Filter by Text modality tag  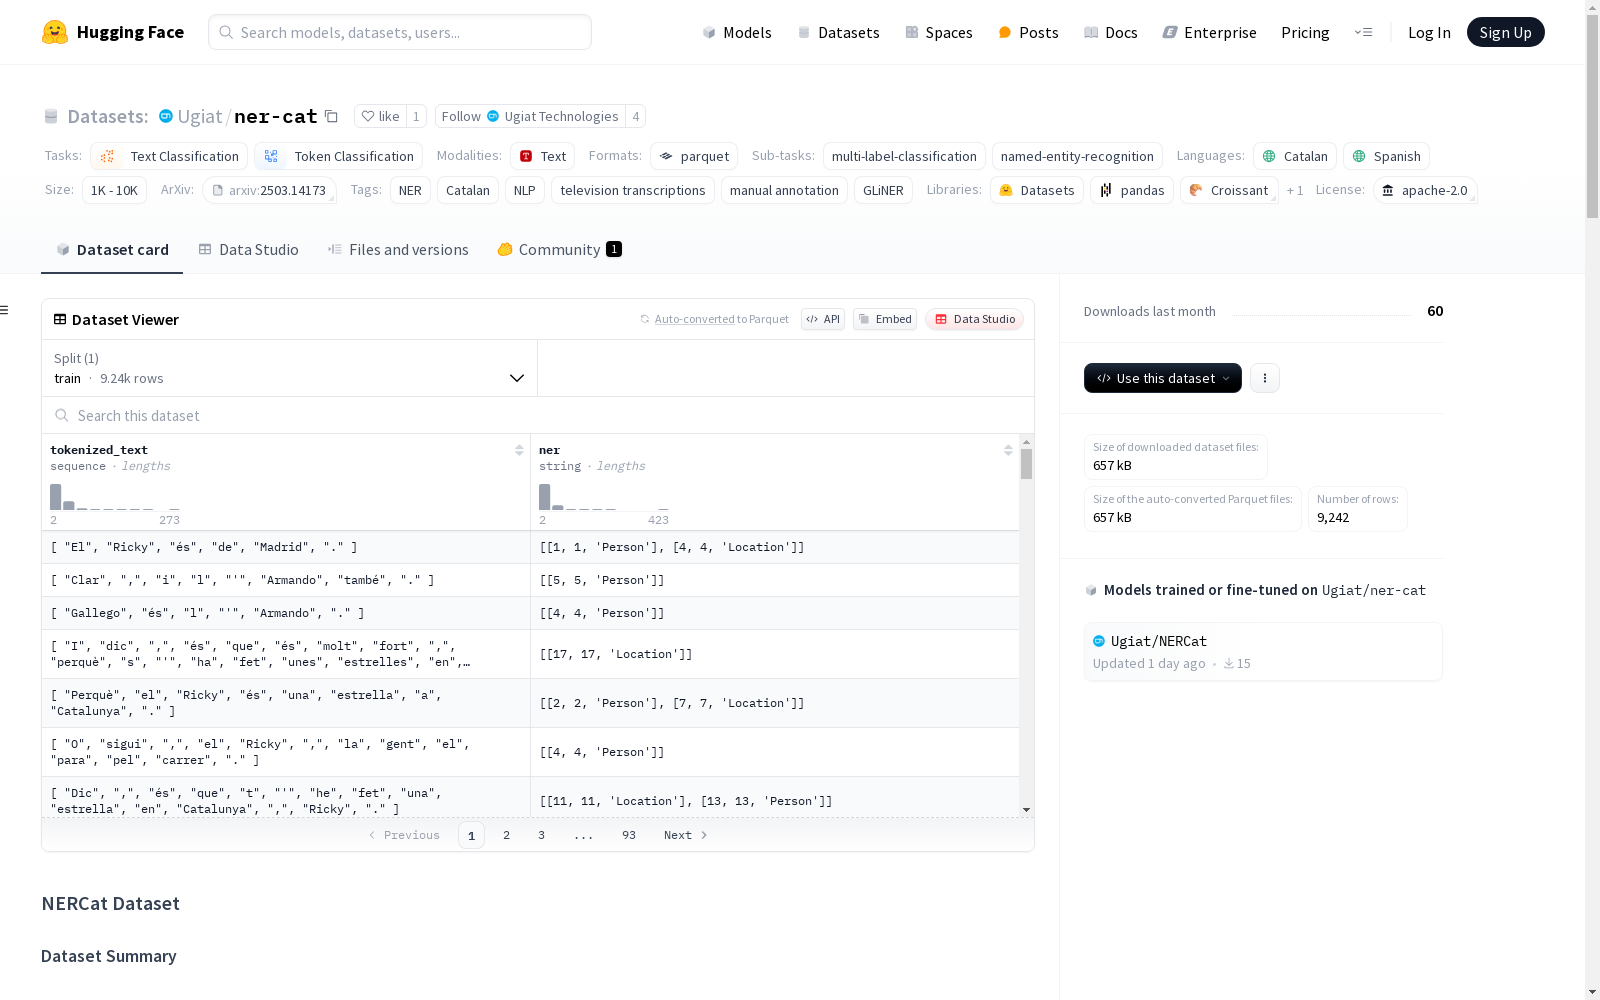[x=543, y=156]
